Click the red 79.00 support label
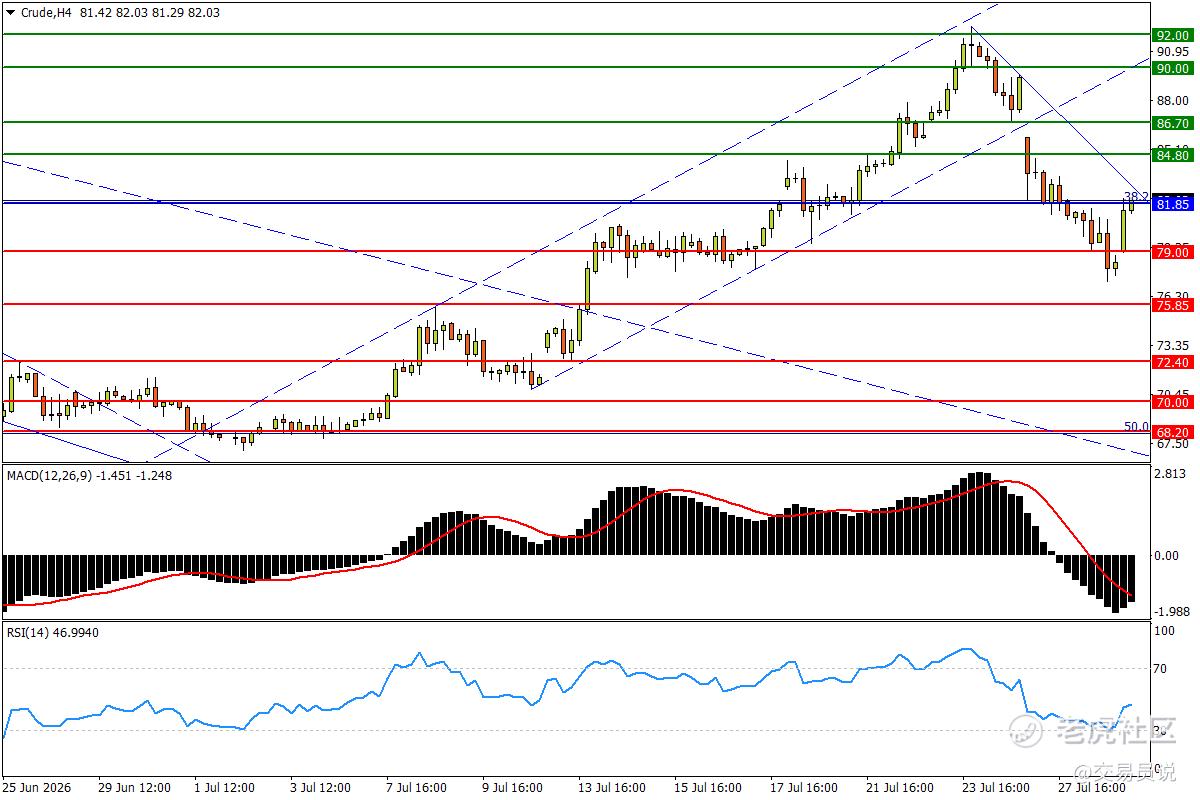This screenshot has height=800, width=1200. 1171,253
